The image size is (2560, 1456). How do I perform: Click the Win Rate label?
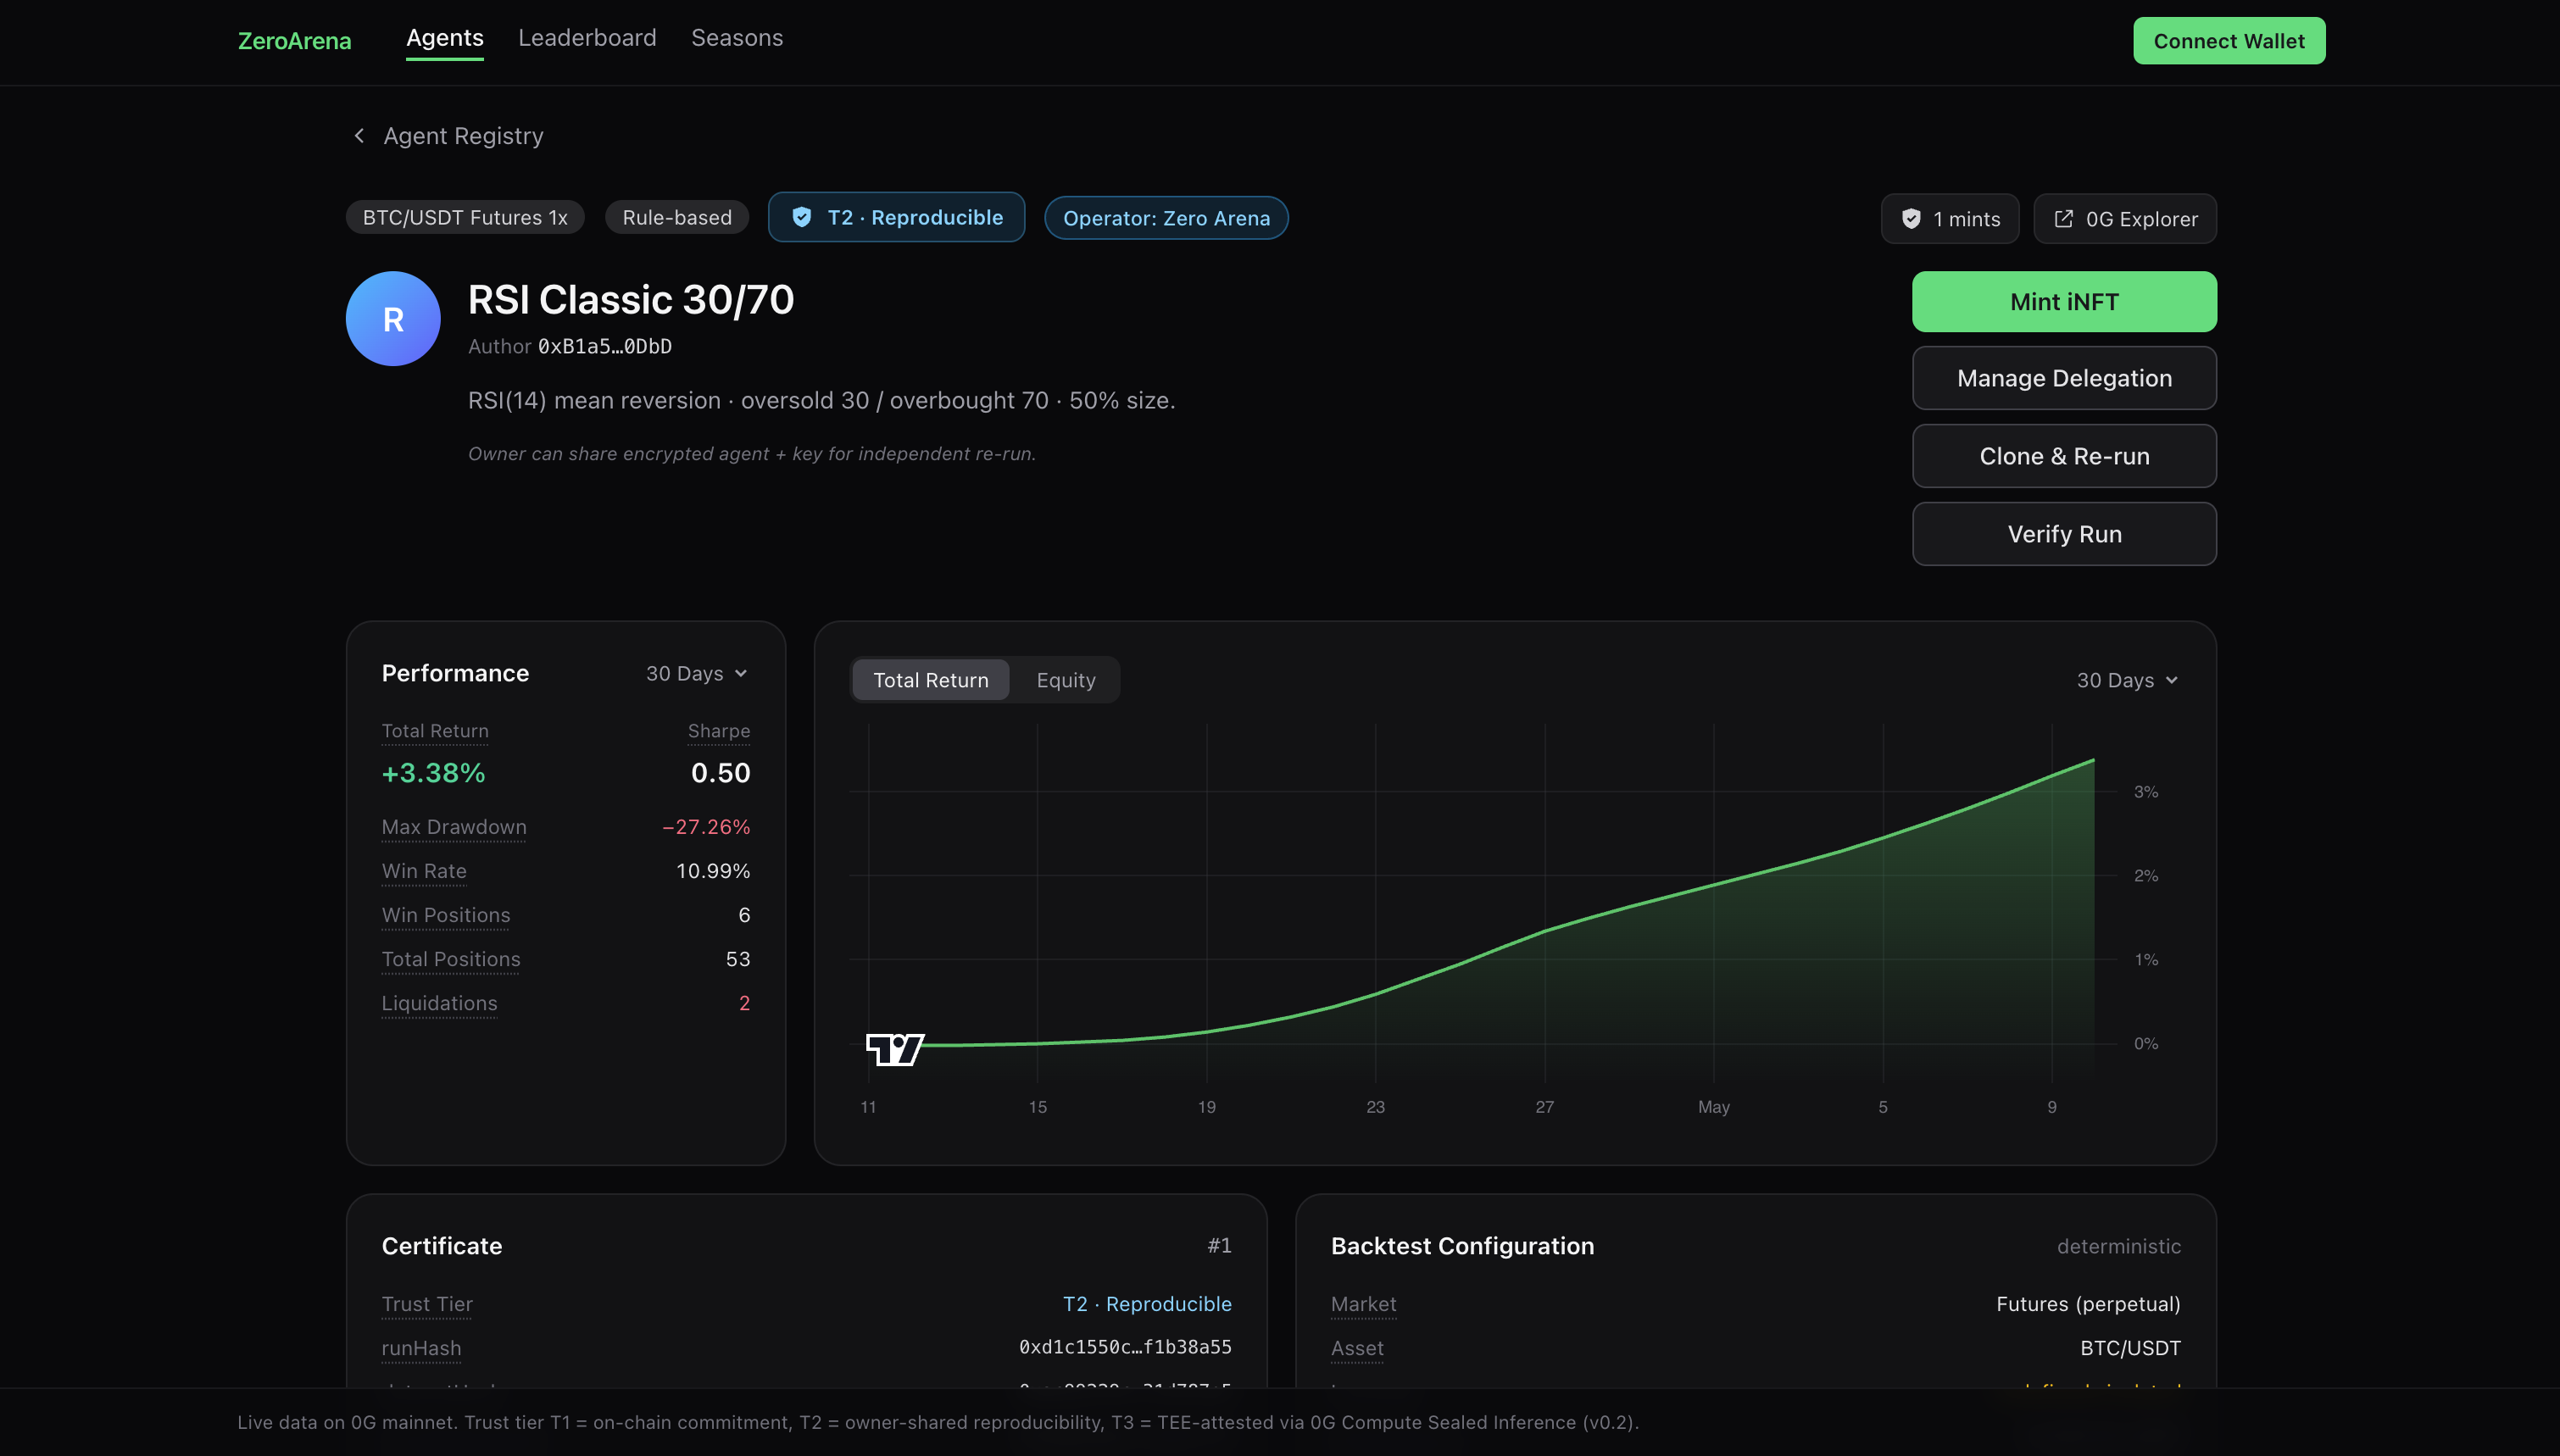click(x=424, y=871)
